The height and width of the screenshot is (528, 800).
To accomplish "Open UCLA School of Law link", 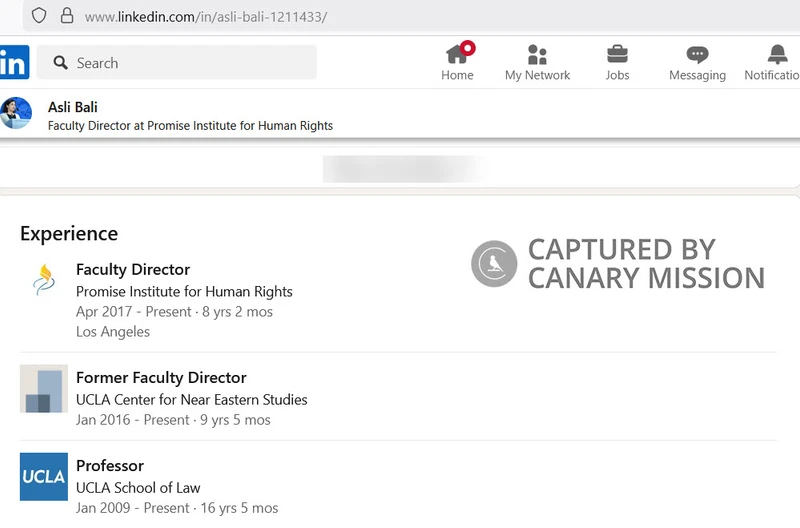I will [x=138, y=488].
